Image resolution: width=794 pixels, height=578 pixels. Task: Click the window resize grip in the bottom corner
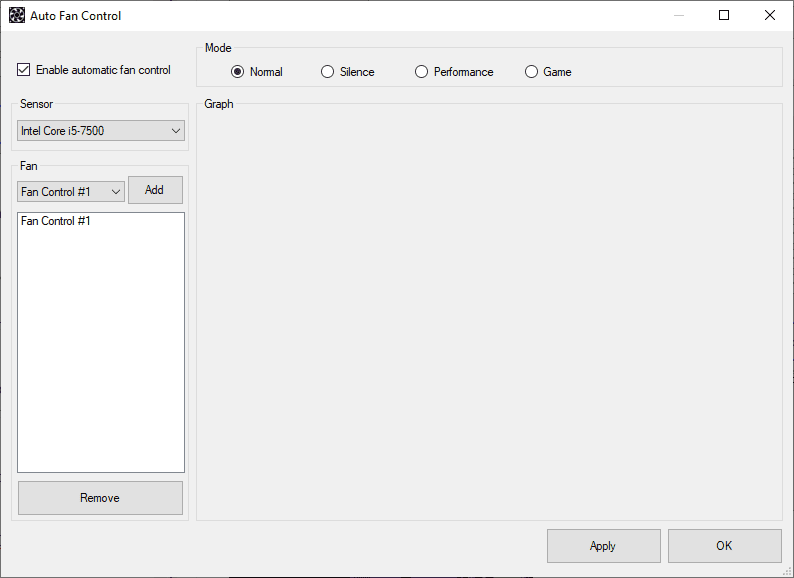click(x=787, y=571)
